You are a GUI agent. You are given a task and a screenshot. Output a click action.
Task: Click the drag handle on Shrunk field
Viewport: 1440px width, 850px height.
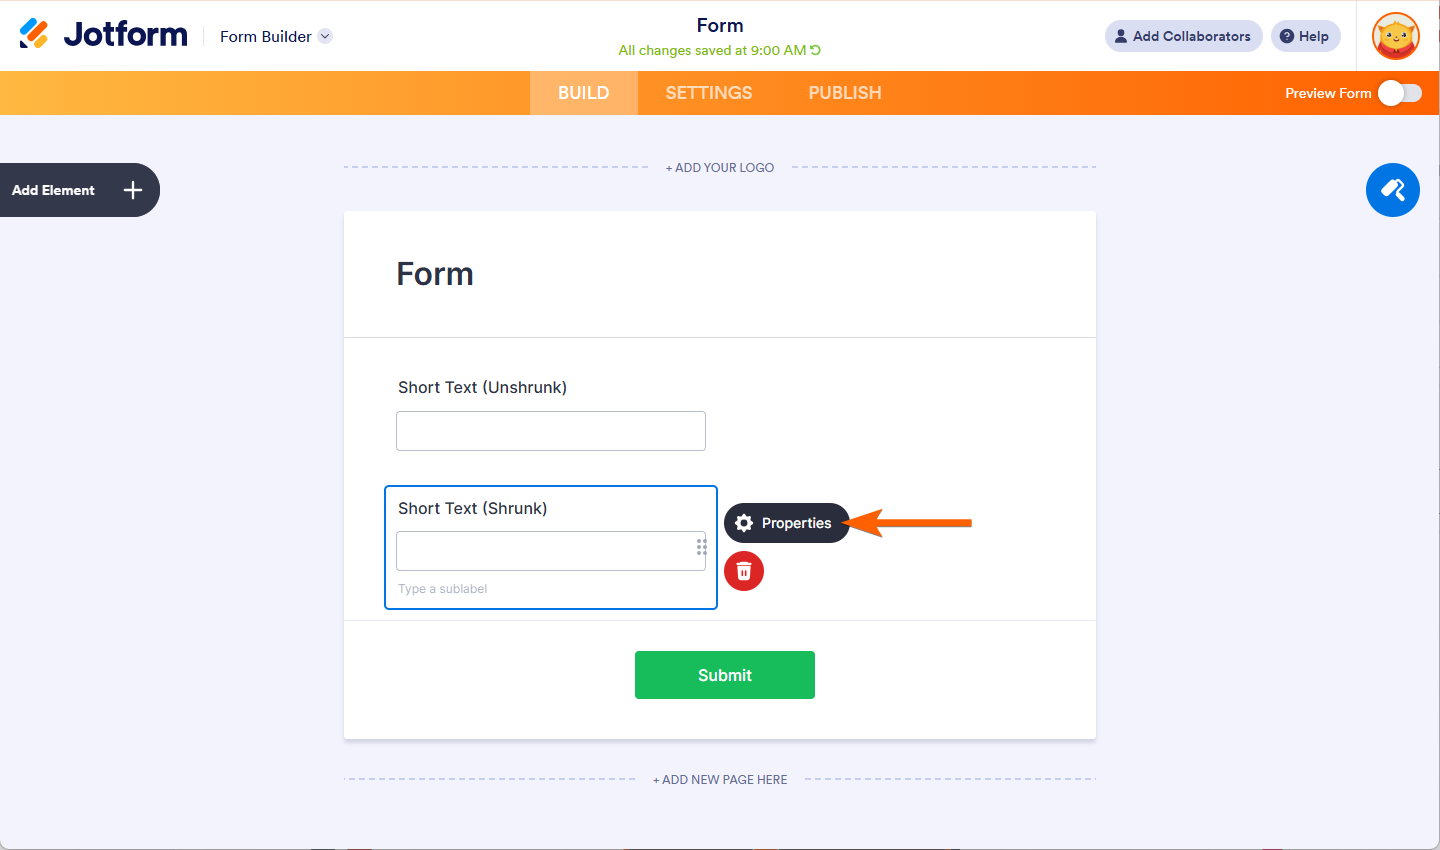click(x=702, y=546)
